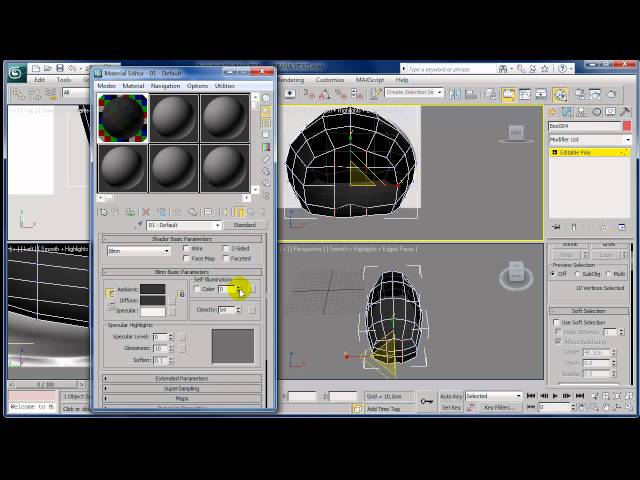Click Assign Material to Selection icon
The width and height of the screenshot is (640, 480).
point(131,212)
